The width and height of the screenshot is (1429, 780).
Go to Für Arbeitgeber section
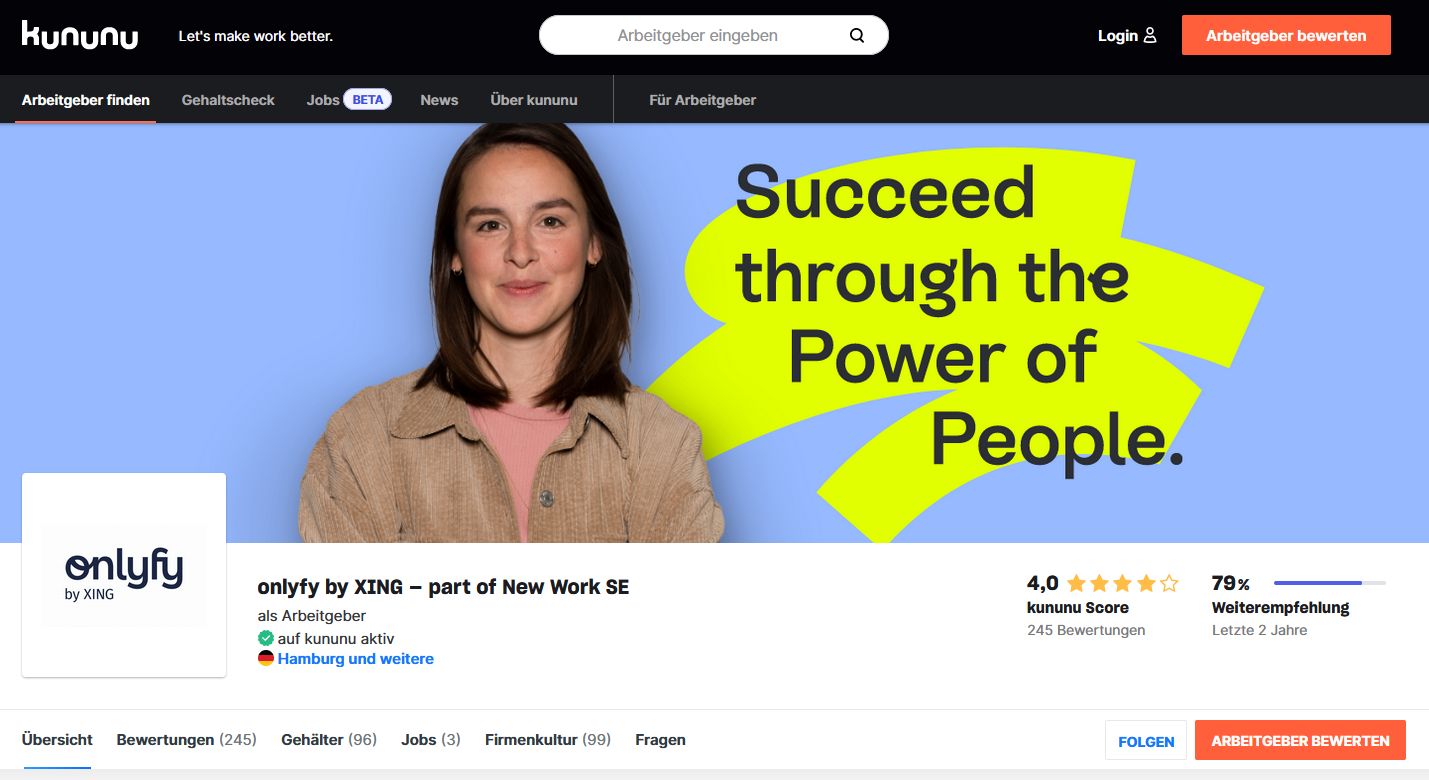702,100
